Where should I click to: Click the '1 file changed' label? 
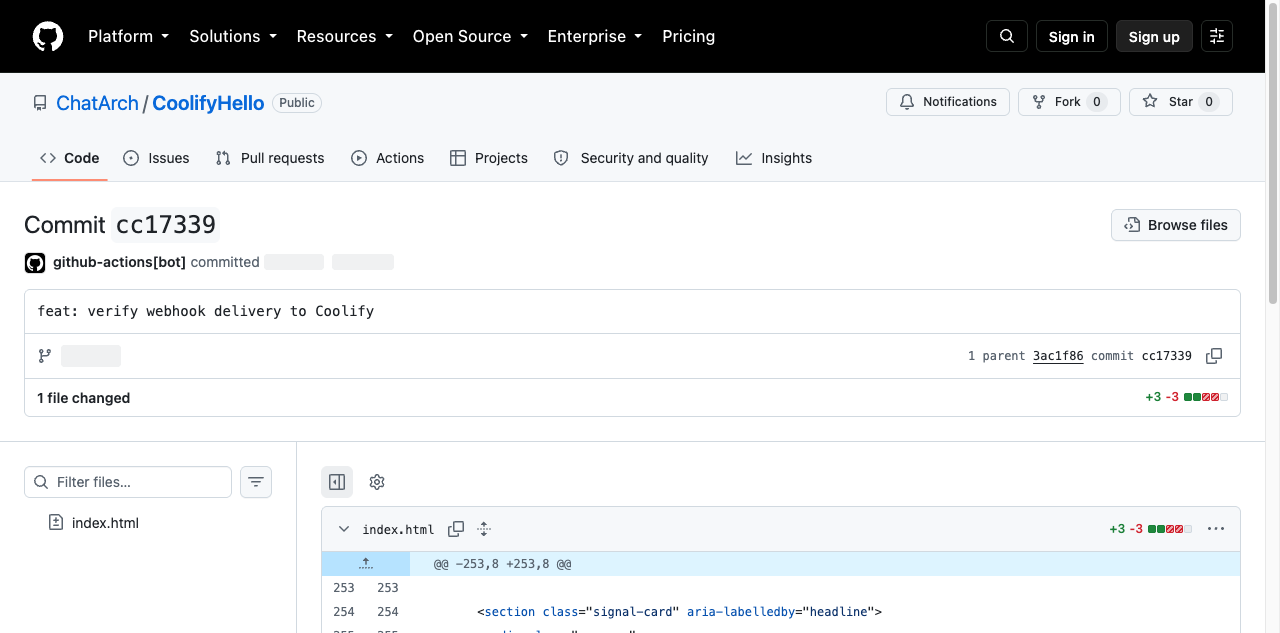(84, 398)
